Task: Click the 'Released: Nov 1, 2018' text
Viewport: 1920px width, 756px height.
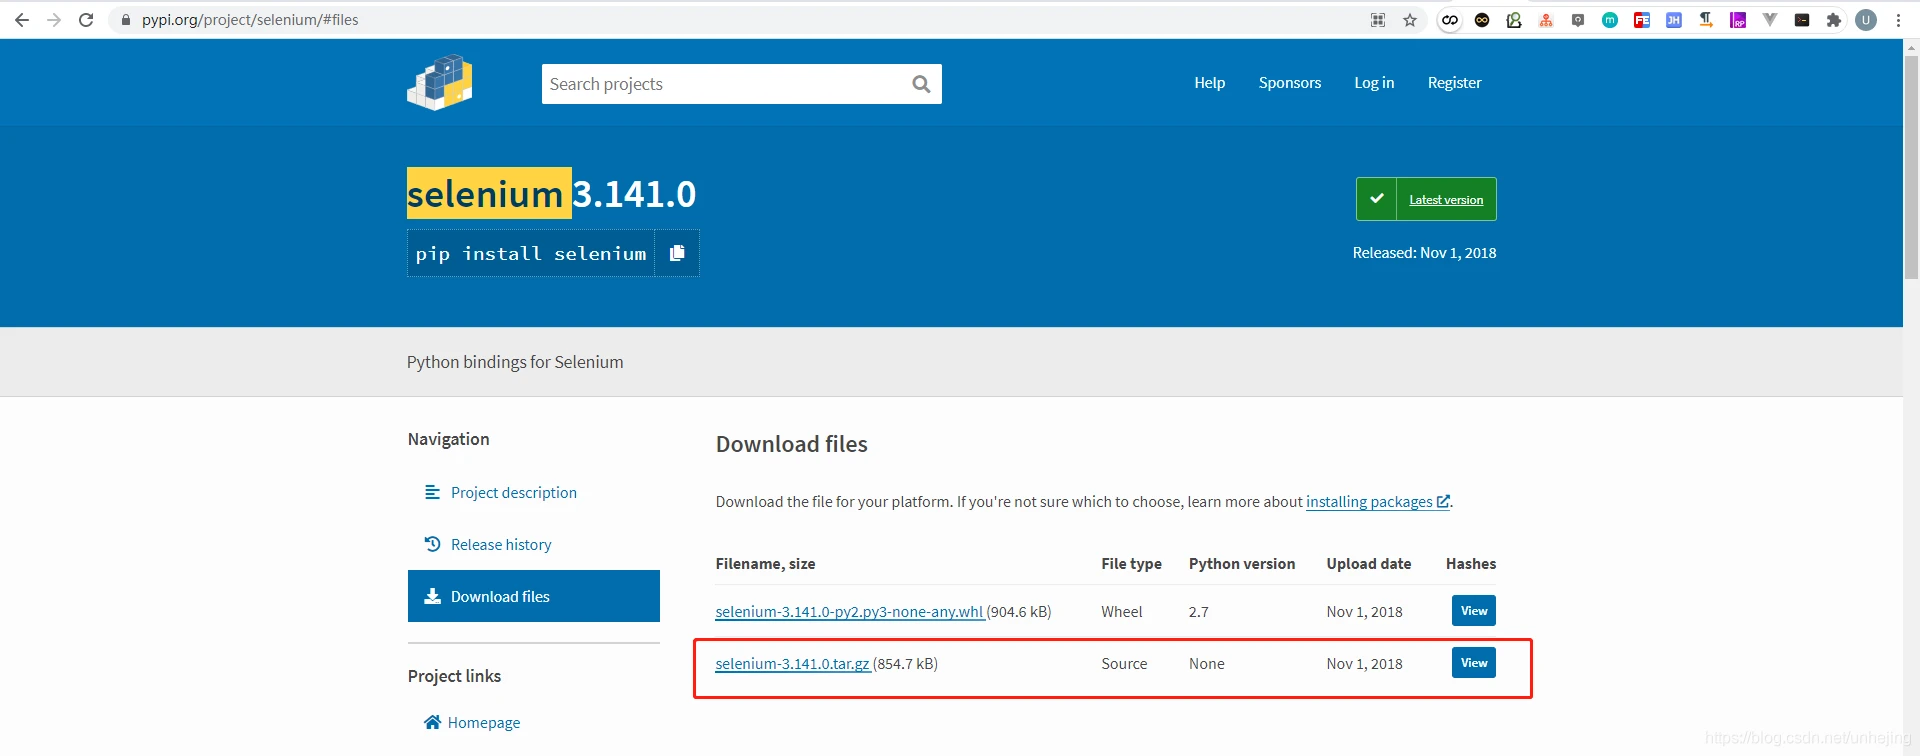Action: pos(1424,253)
